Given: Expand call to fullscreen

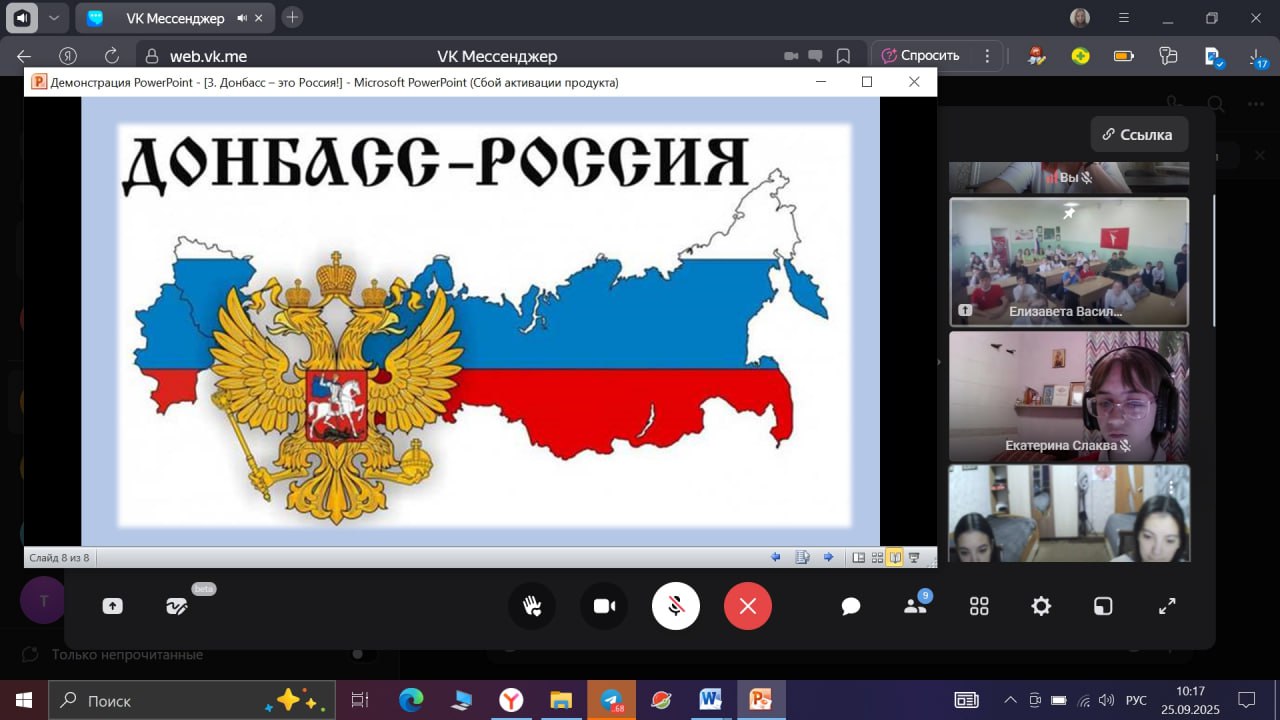Looking at the screenshot, I should tap(1167, 606).
